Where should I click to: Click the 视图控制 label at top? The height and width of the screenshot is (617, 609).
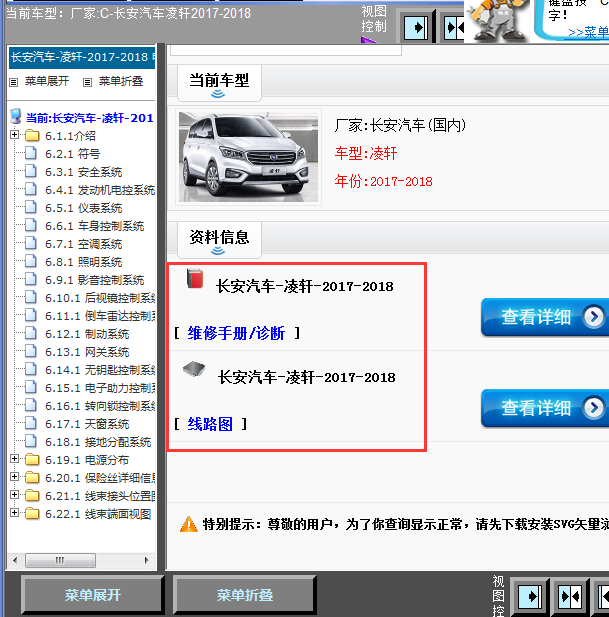click(x=373, y=19)
